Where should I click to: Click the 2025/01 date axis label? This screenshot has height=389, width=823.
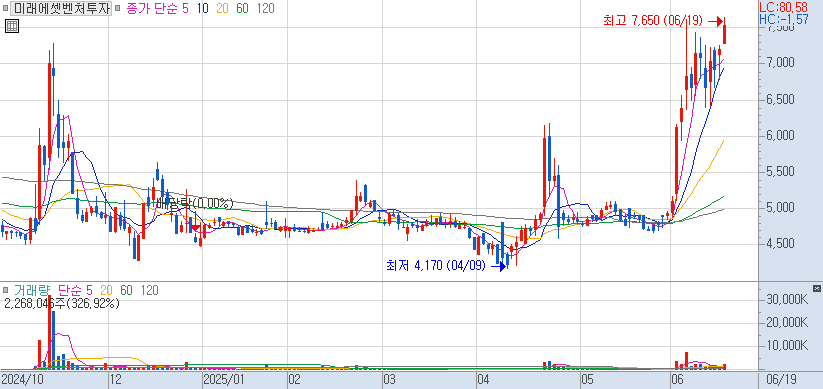tap(225, 379)
